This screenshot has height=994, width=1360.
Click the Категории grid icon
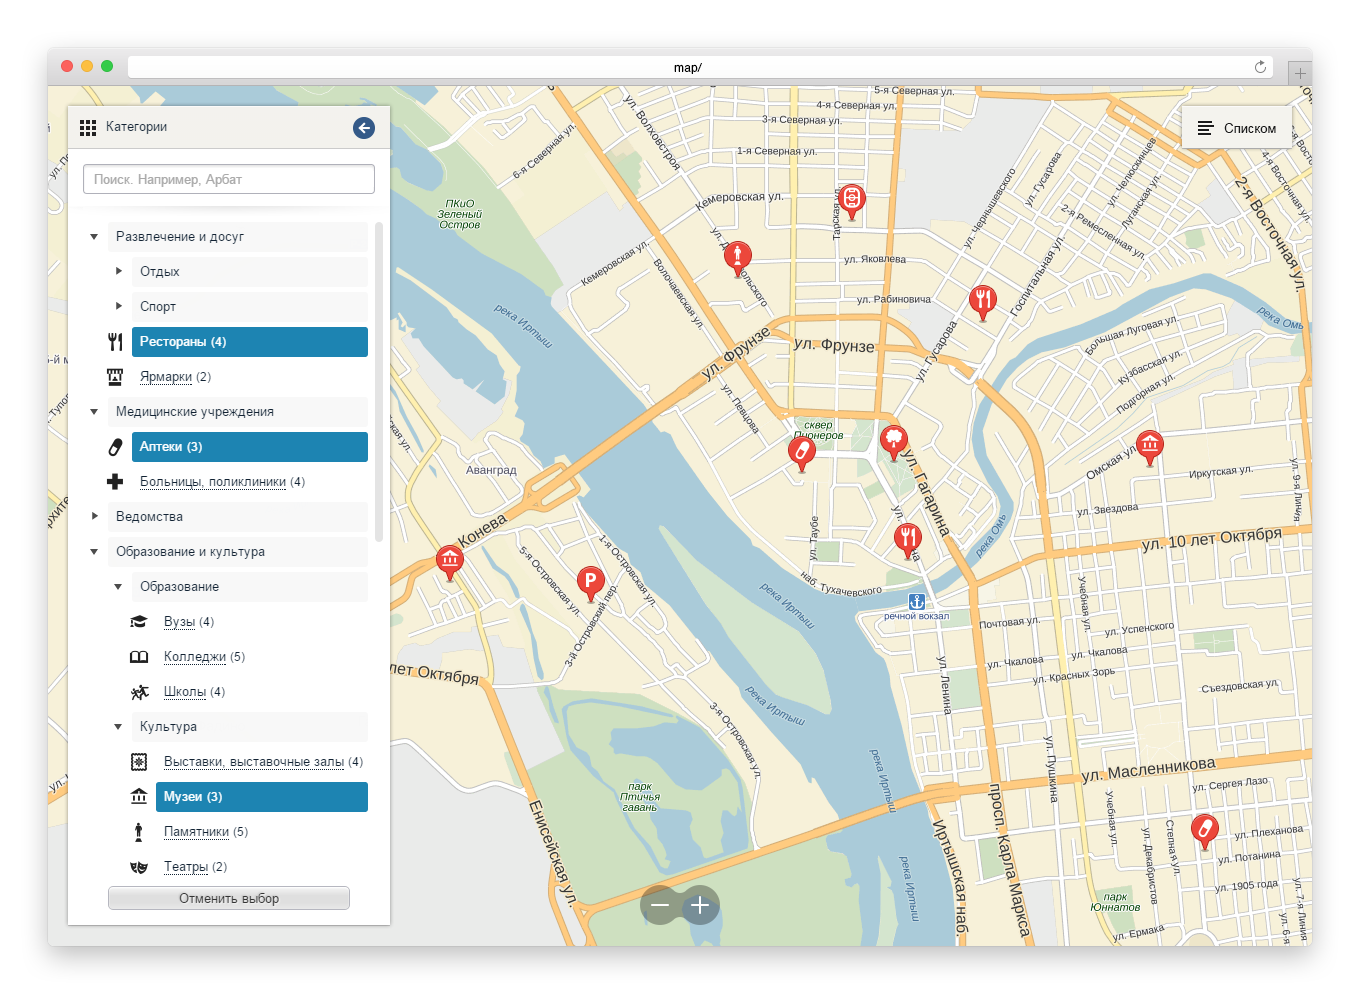coord(88,127)
